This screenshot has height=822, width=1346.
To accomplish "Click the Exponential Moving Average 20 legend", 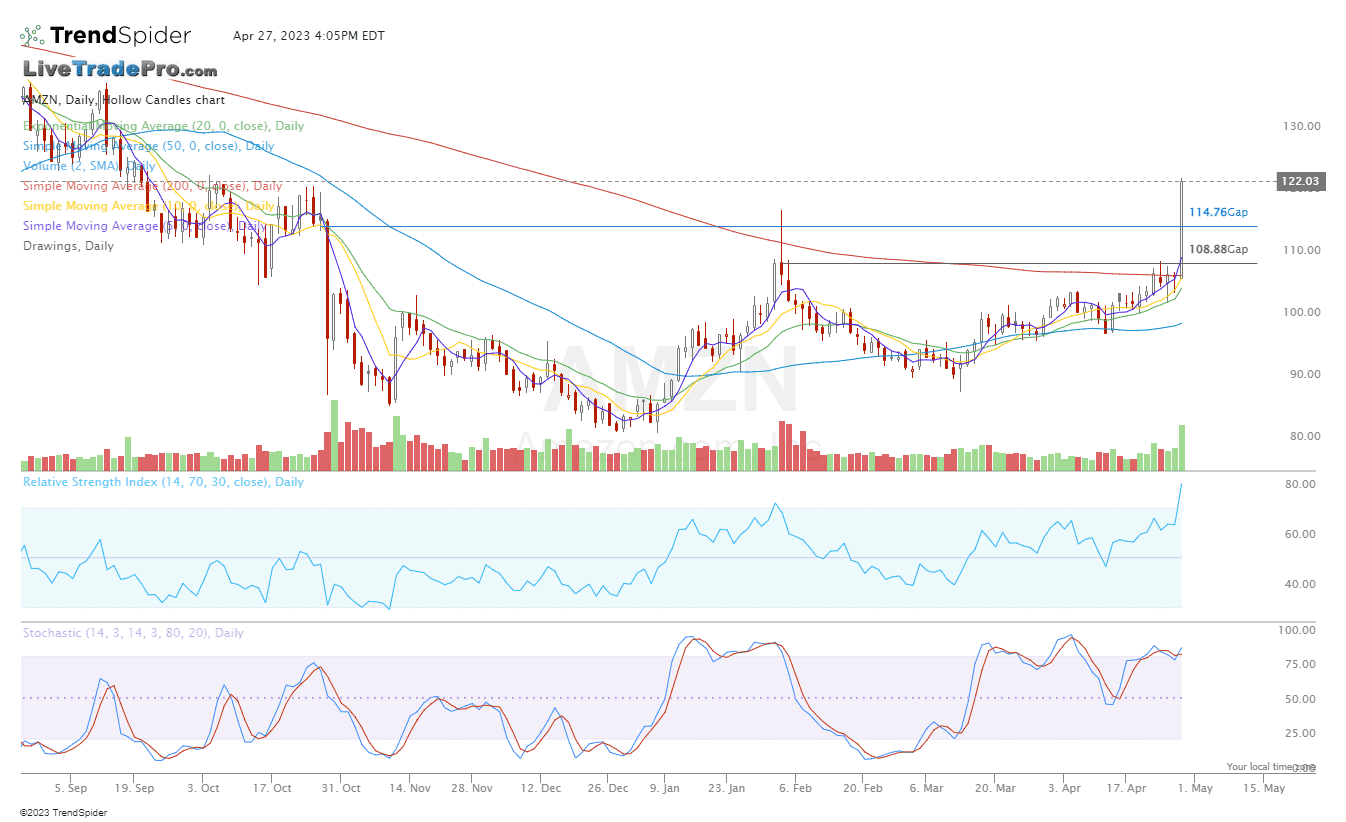I will [163, 126].
